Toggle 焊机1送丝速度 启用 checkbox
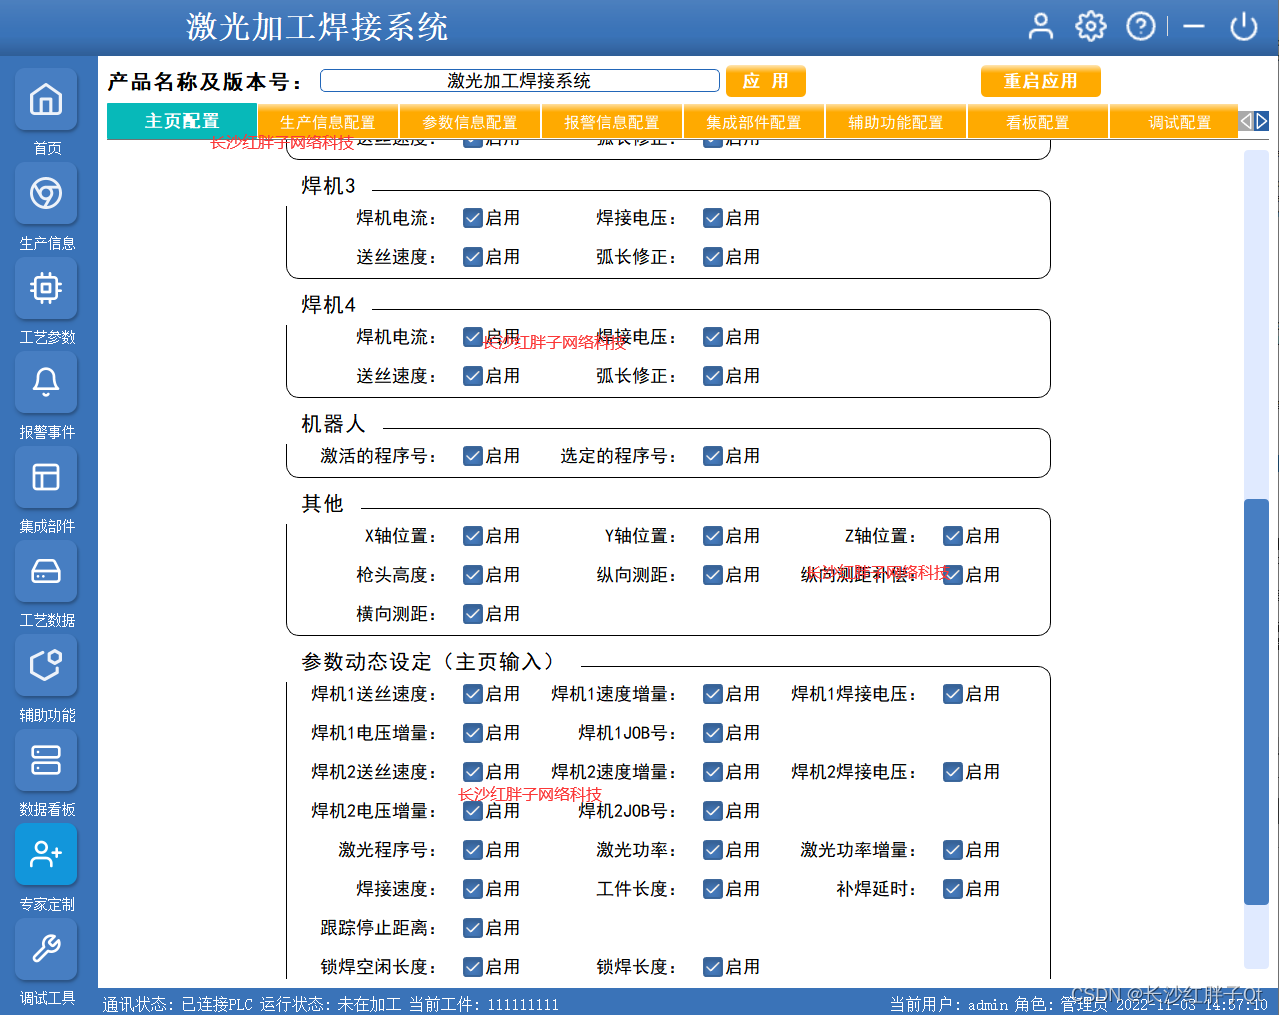Viewport: 1279px width, 1015px height. [x=473, y=694]
